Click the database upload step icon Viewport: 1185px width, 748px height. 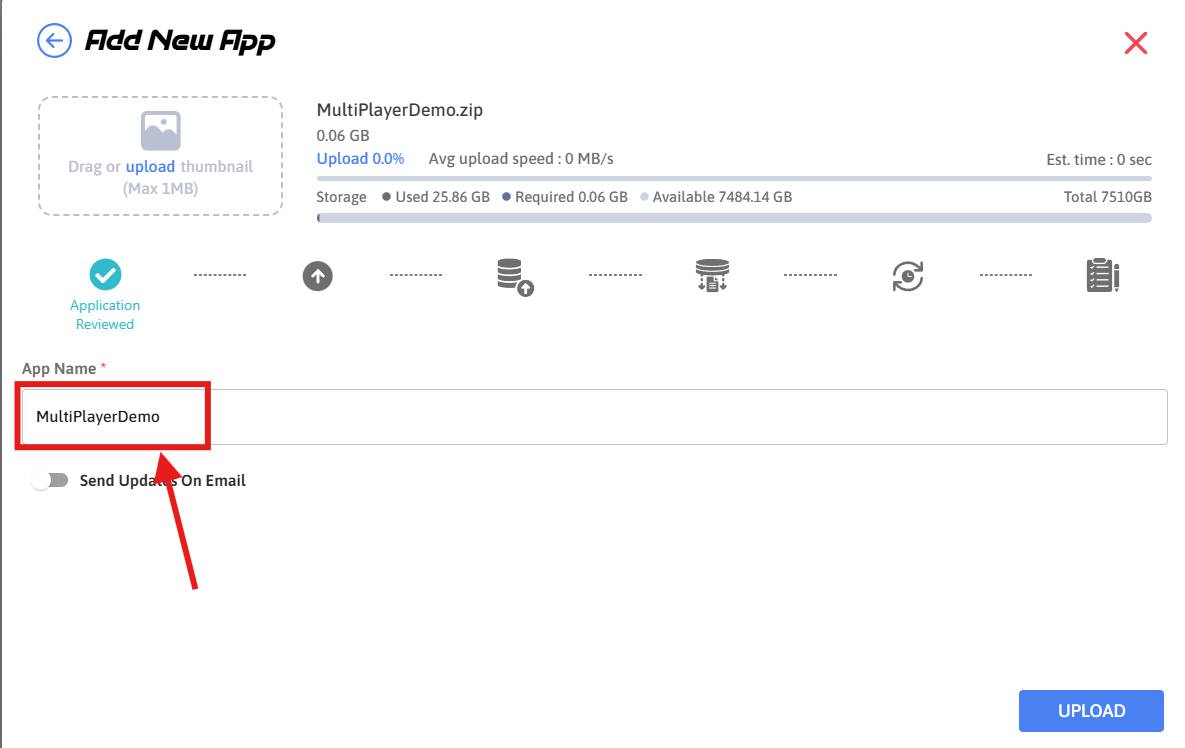click(x=514, y=276)
